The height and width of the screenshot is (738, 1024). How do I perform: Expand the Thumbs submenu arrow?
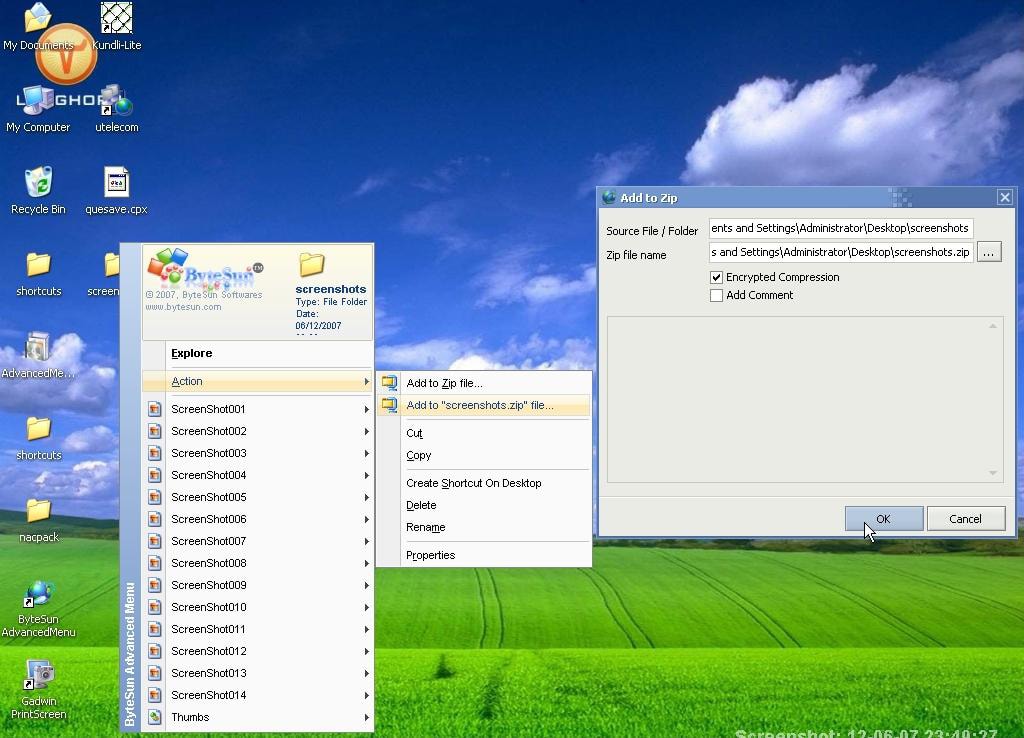pos(366,717)
